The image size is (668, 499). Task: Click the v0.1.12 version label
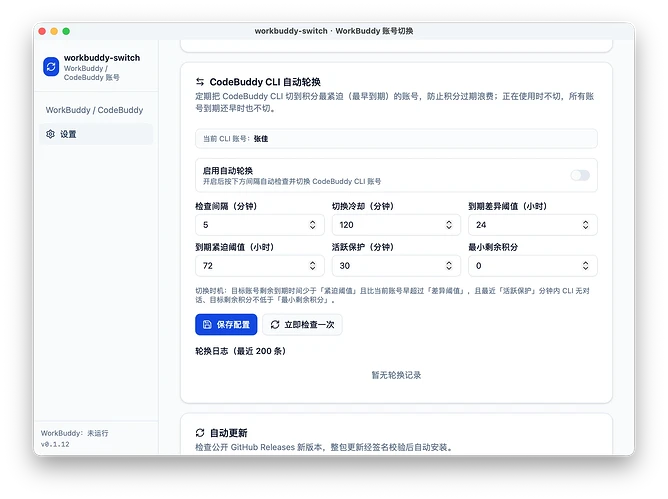click(55, 444)
